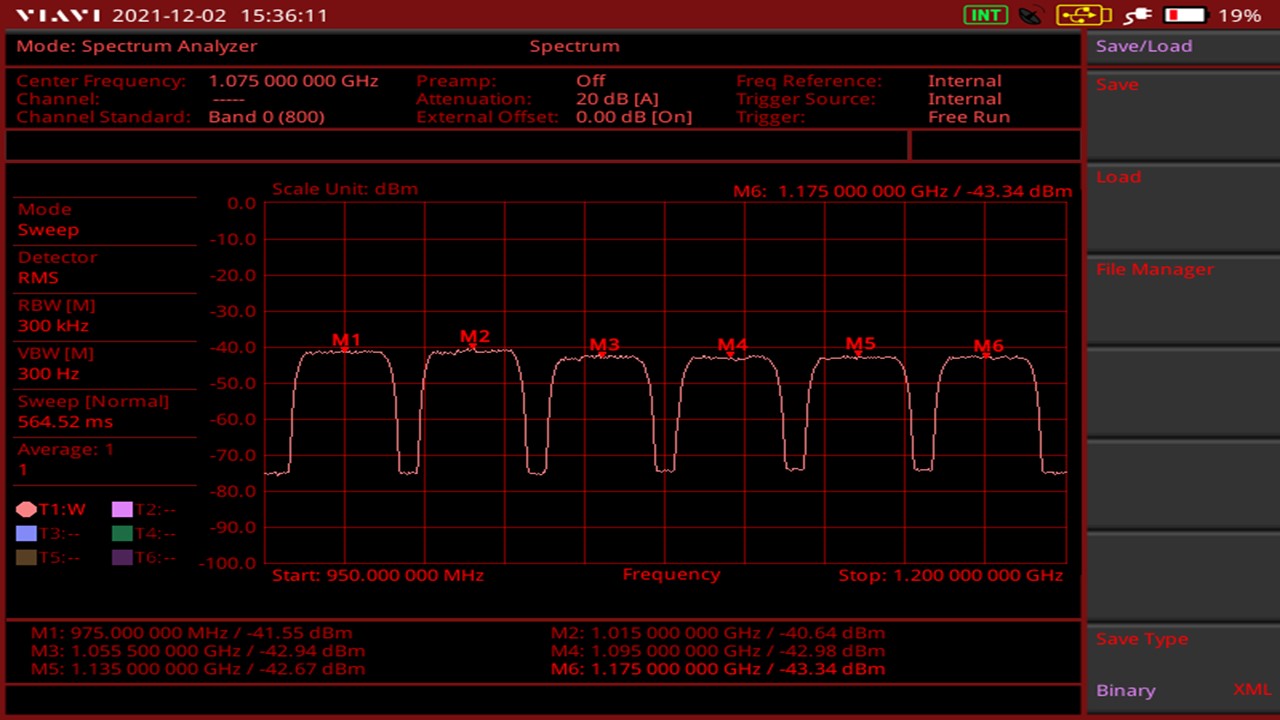Tap the INT reference indicator icon
This screenshot has width=1280, height=720.
pyautogui.click(x=985, y=15)
